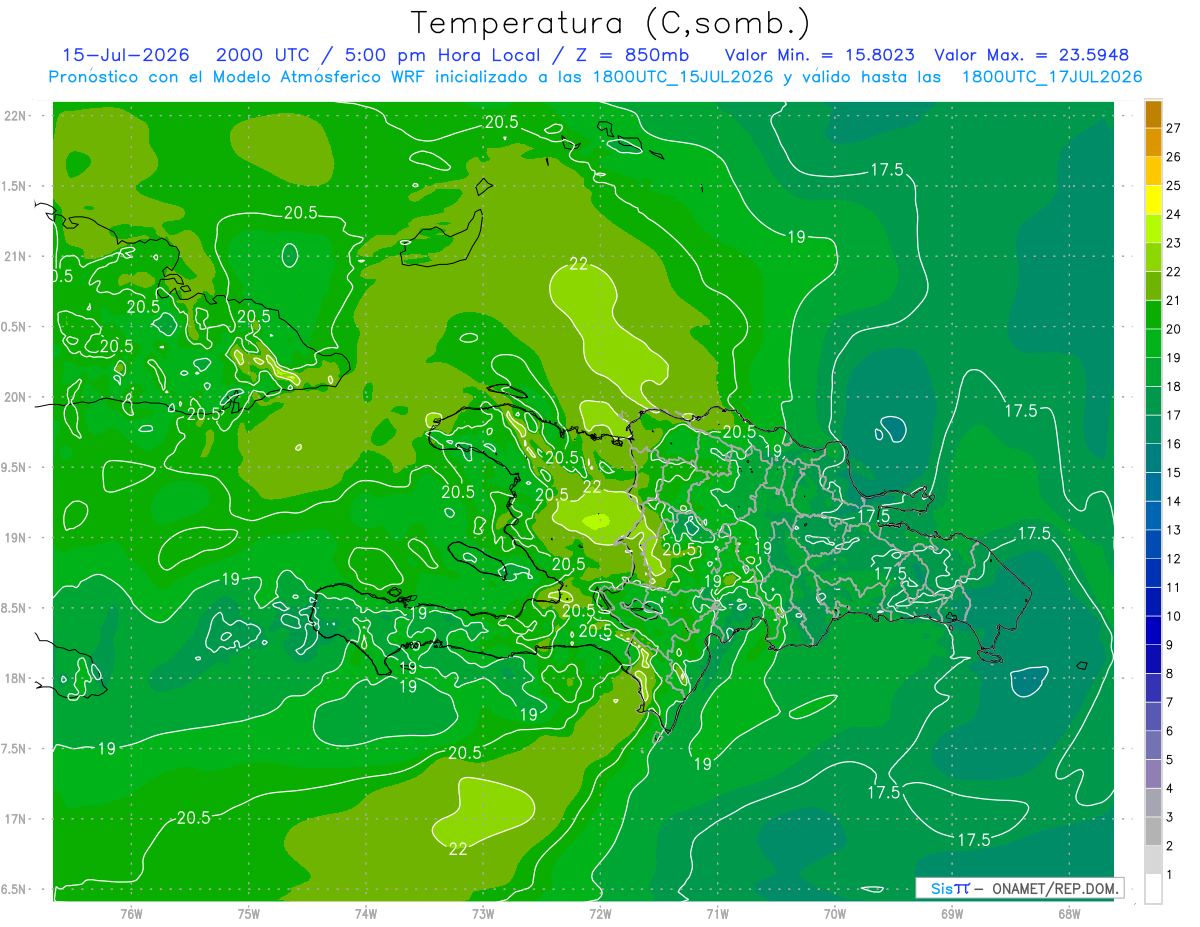The height and width of the screenshot is (927, 1200).
Task: Click the '17N' latitude axis label
Action: click(x=17, y=819)
